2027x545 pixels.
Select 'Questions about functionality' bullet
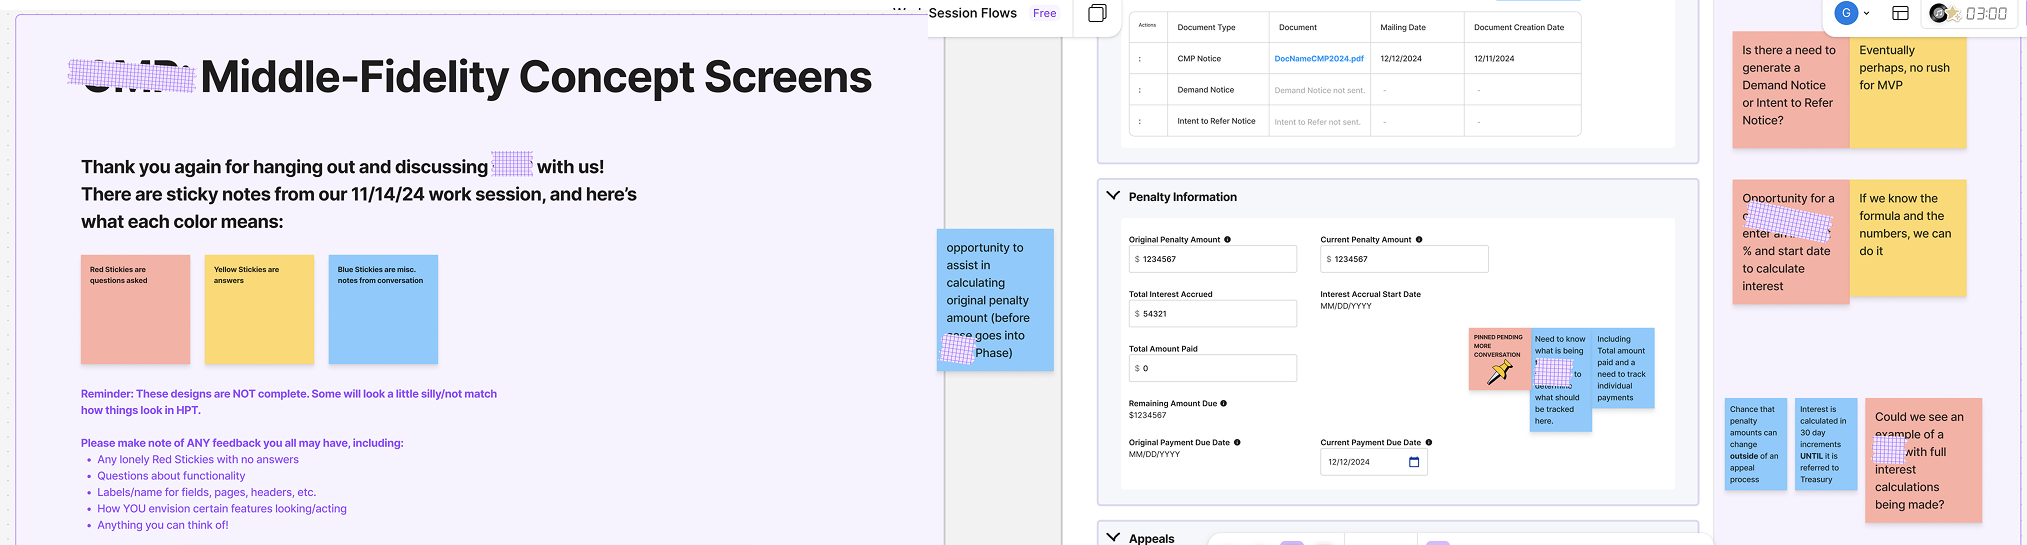click(171, 476)
